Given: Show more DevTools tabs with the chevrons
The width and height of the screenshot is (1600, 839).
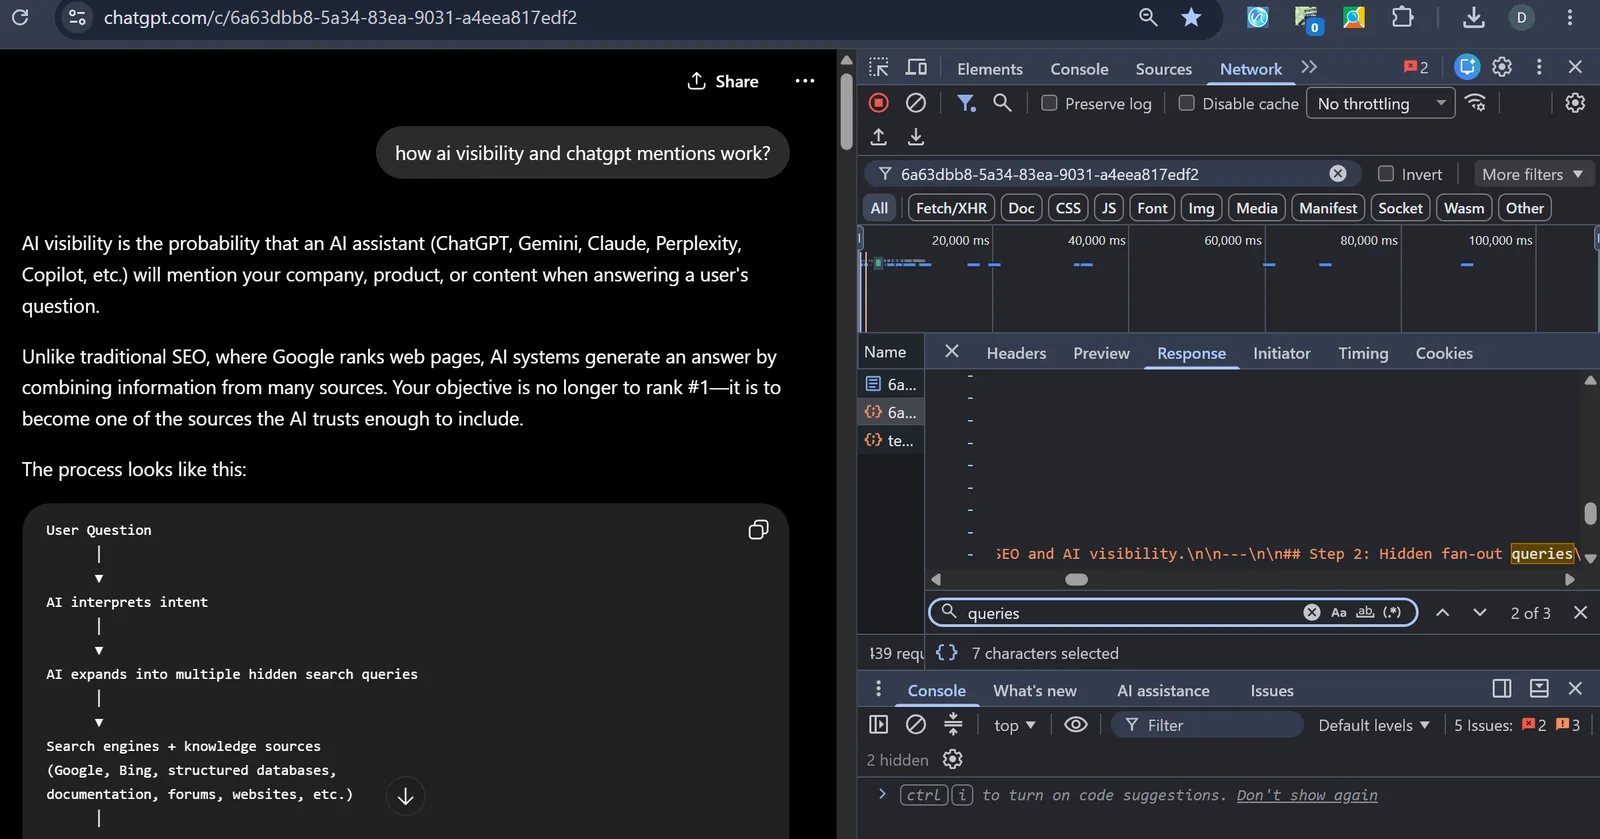Looking at the screenshot, I should coord(1309,67).
